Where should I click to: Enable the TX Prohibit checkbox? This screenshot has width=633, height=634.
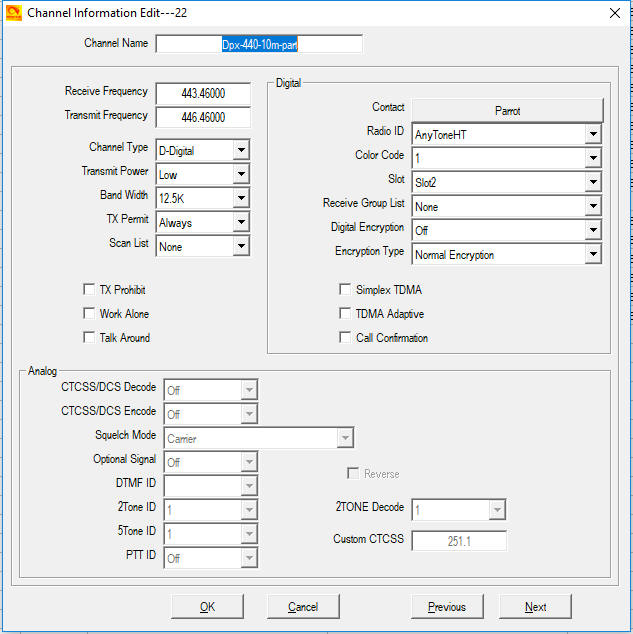[x=90, y=290]
